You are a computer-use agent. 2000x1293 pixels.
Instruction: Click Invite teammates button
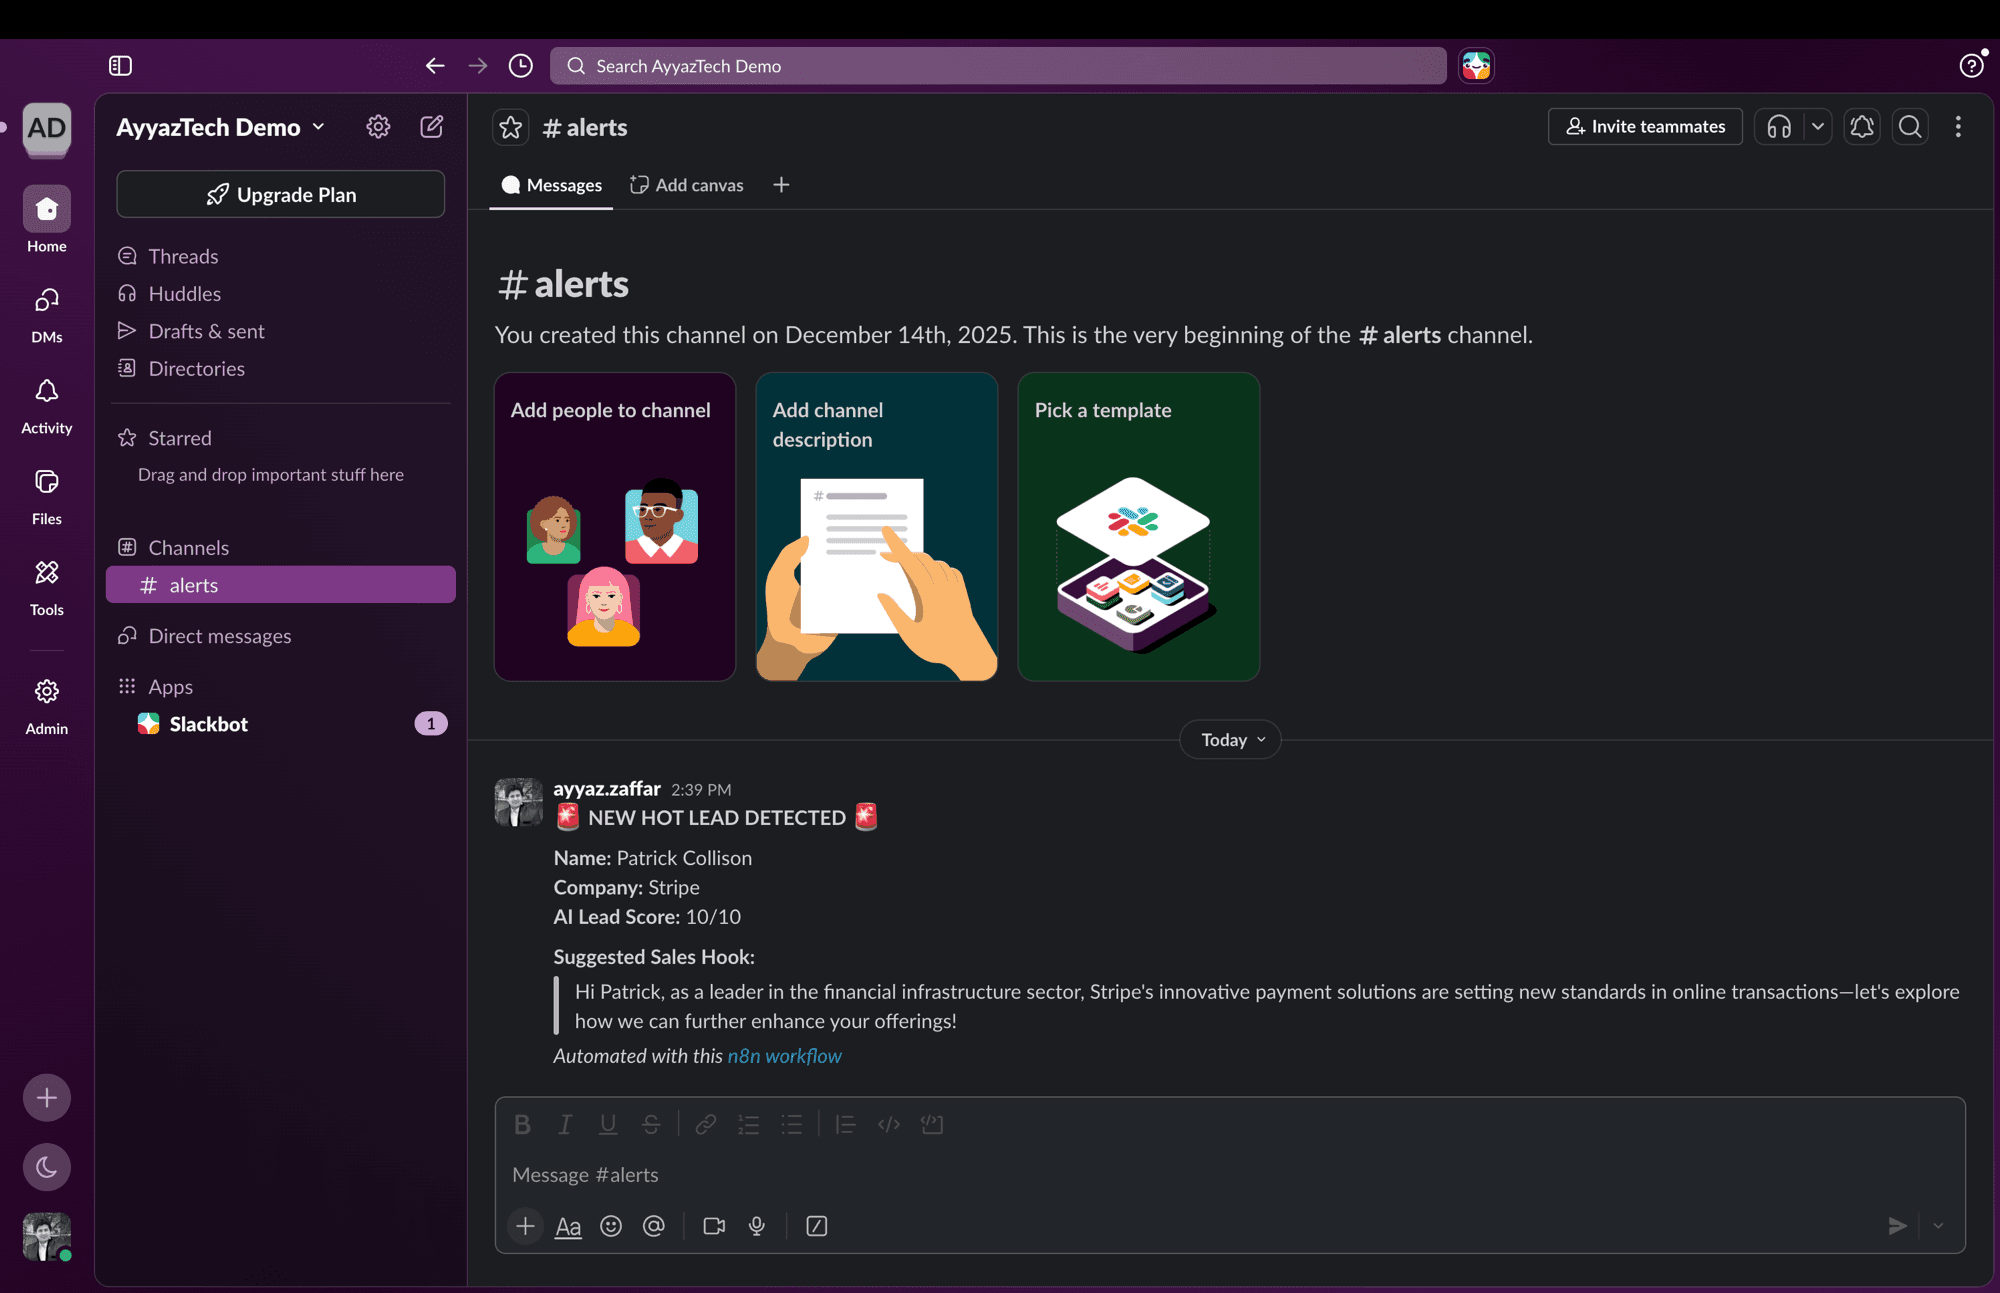[x=1645, y=127]
